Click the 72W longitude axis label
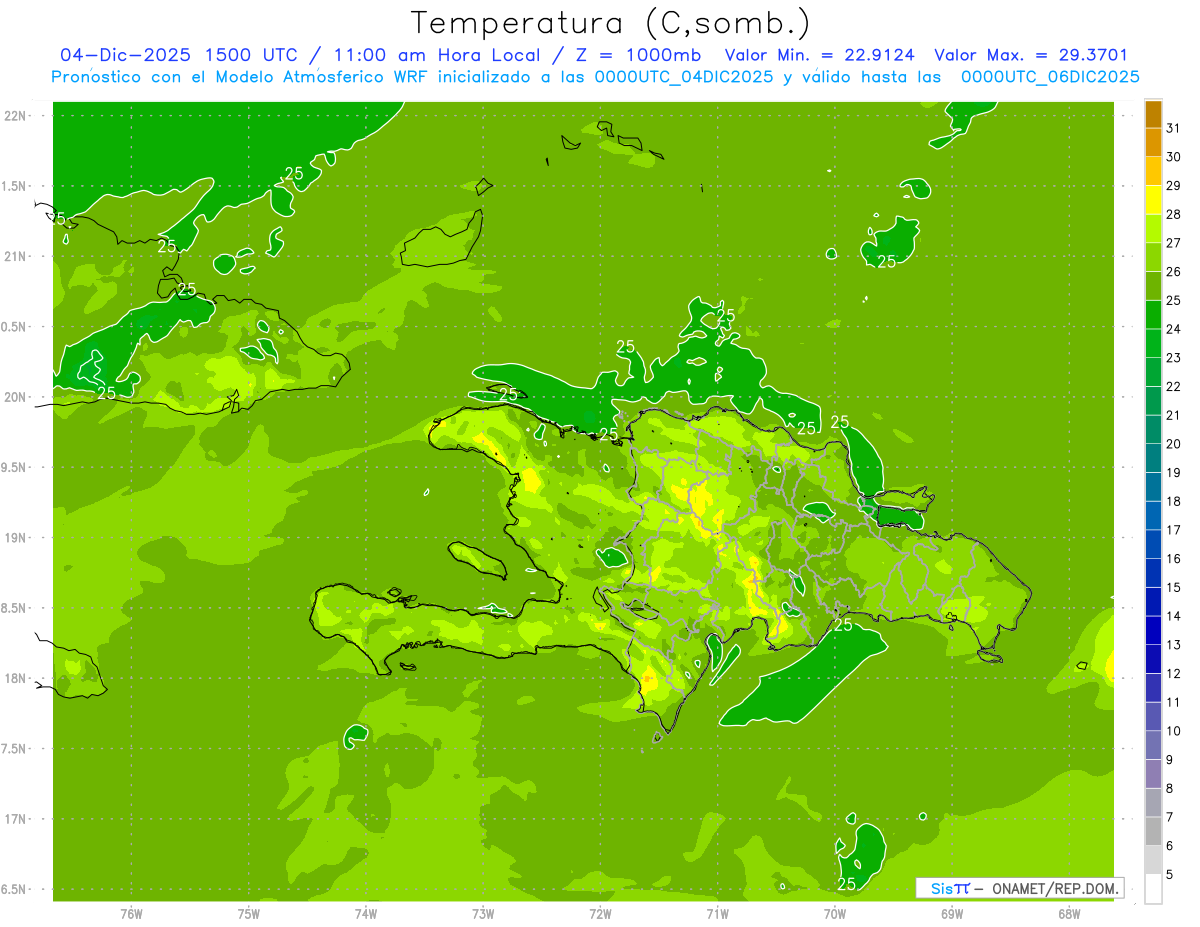Image resolution: width=1200 pixels, height=927 pixels. click(x=600, y=914)
